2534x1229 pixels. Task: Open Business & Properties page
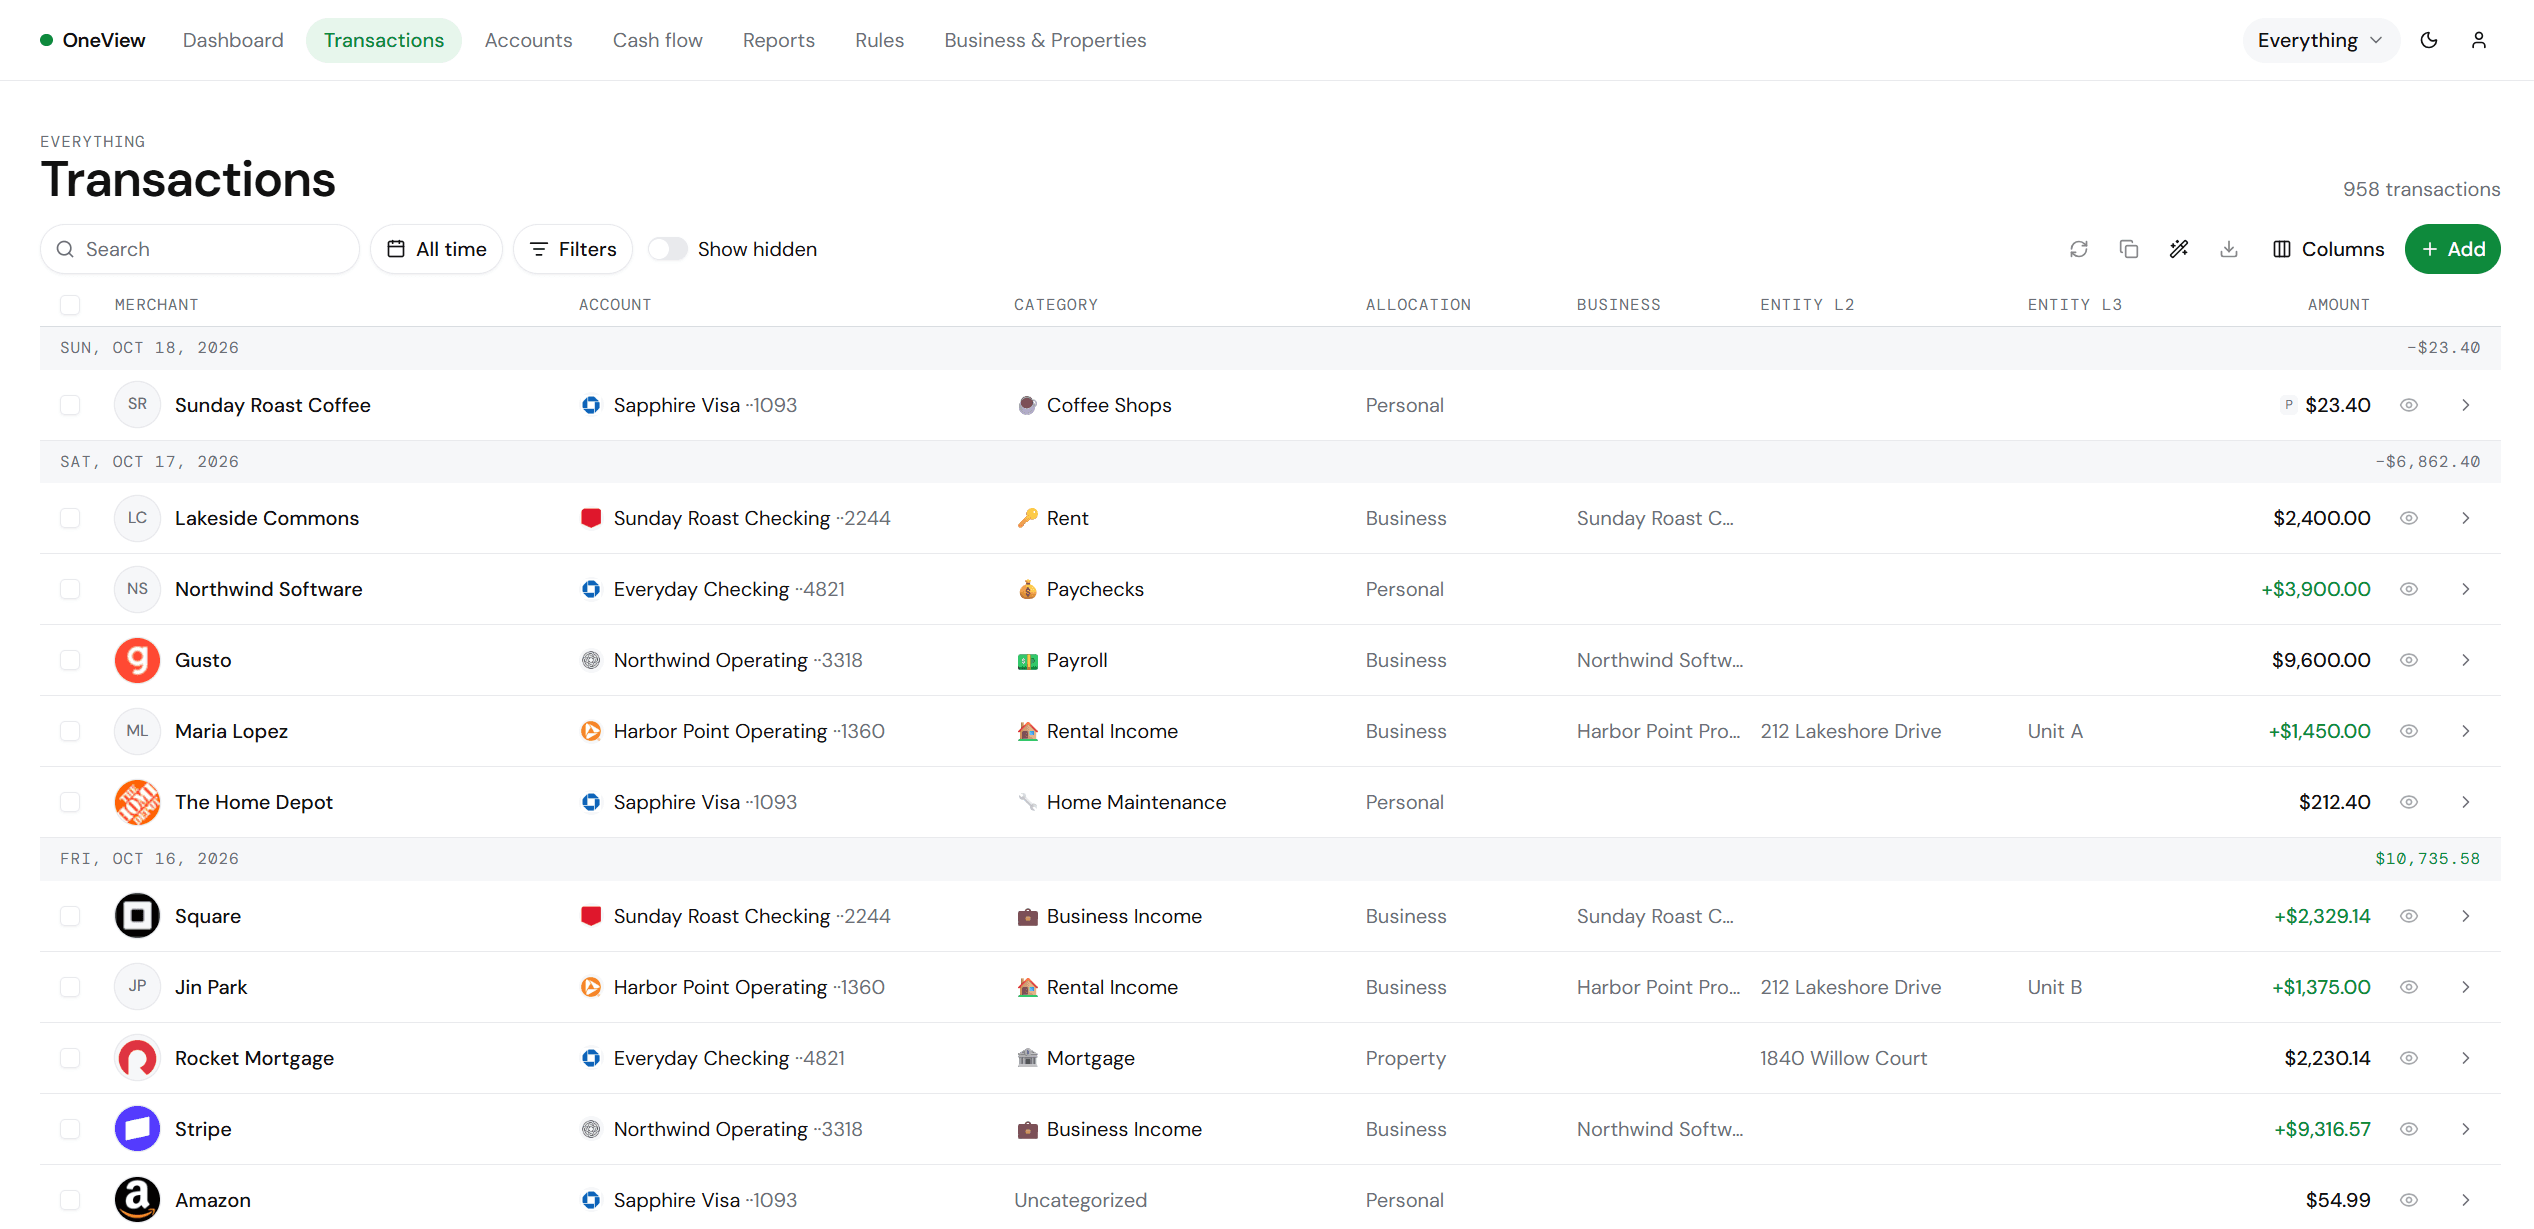tap(1045, 40)
